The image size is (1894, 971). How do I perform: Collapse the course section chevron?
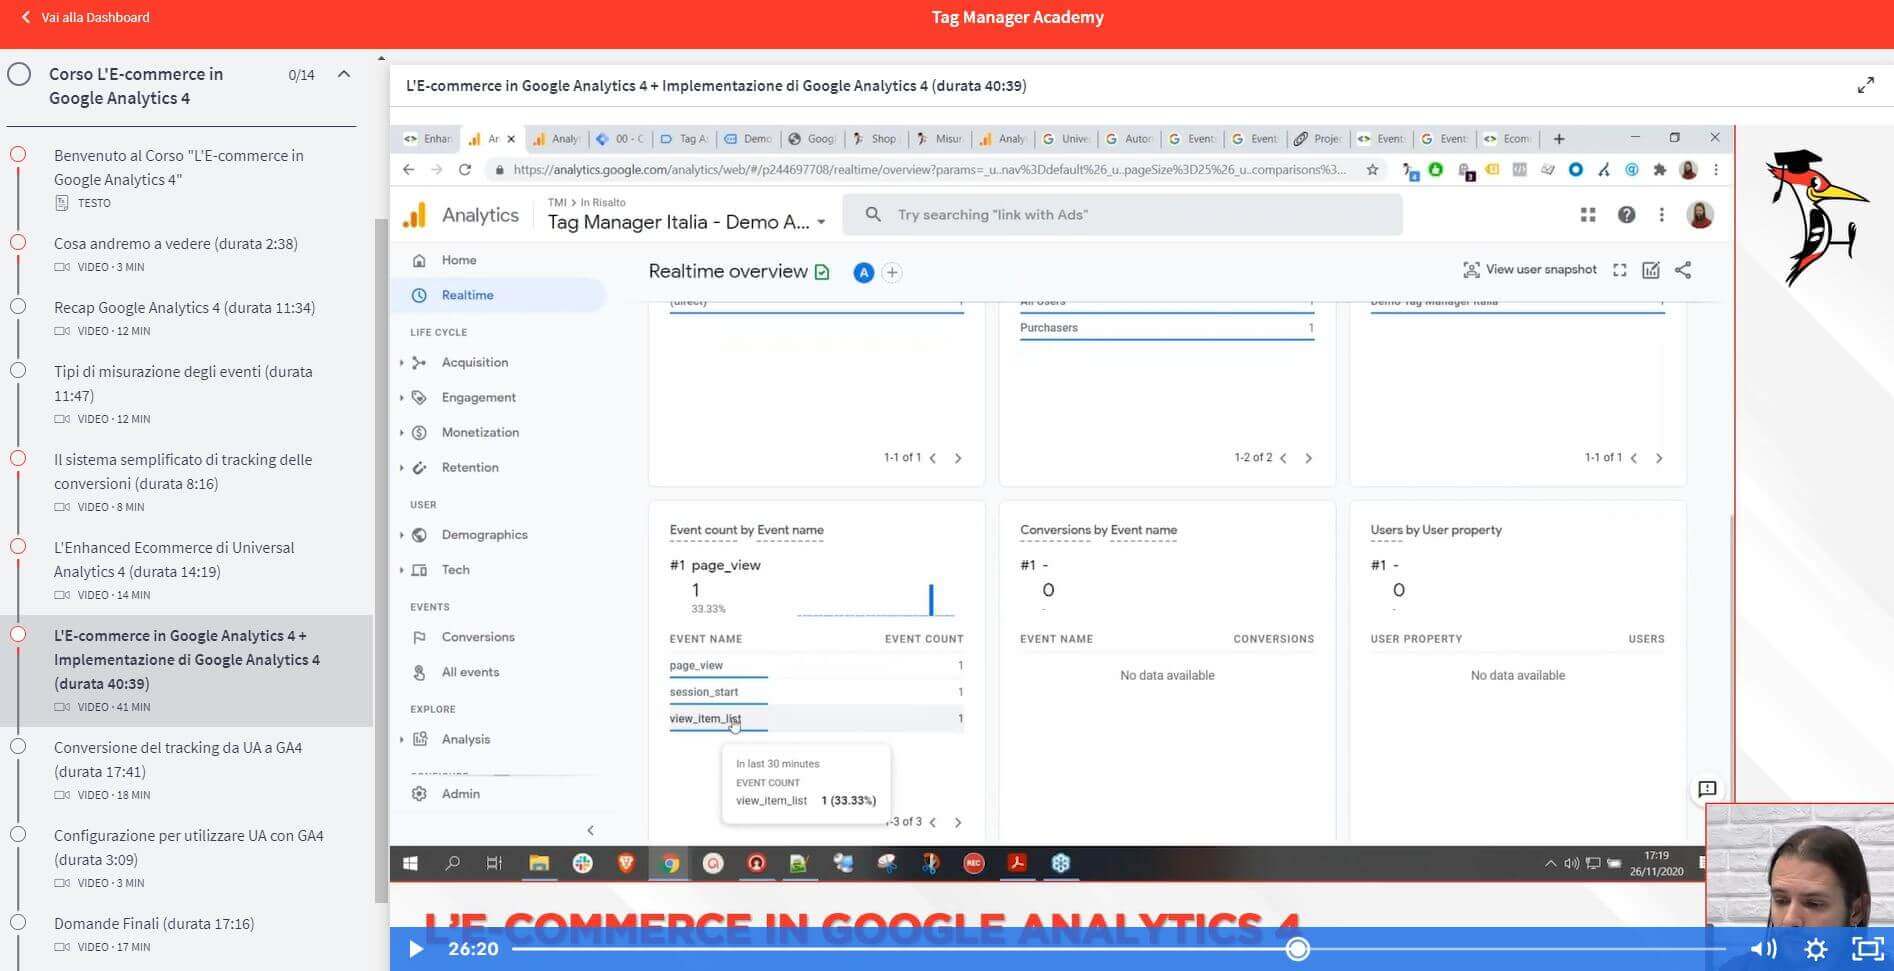pyautogui.click(x=344, y=74)
